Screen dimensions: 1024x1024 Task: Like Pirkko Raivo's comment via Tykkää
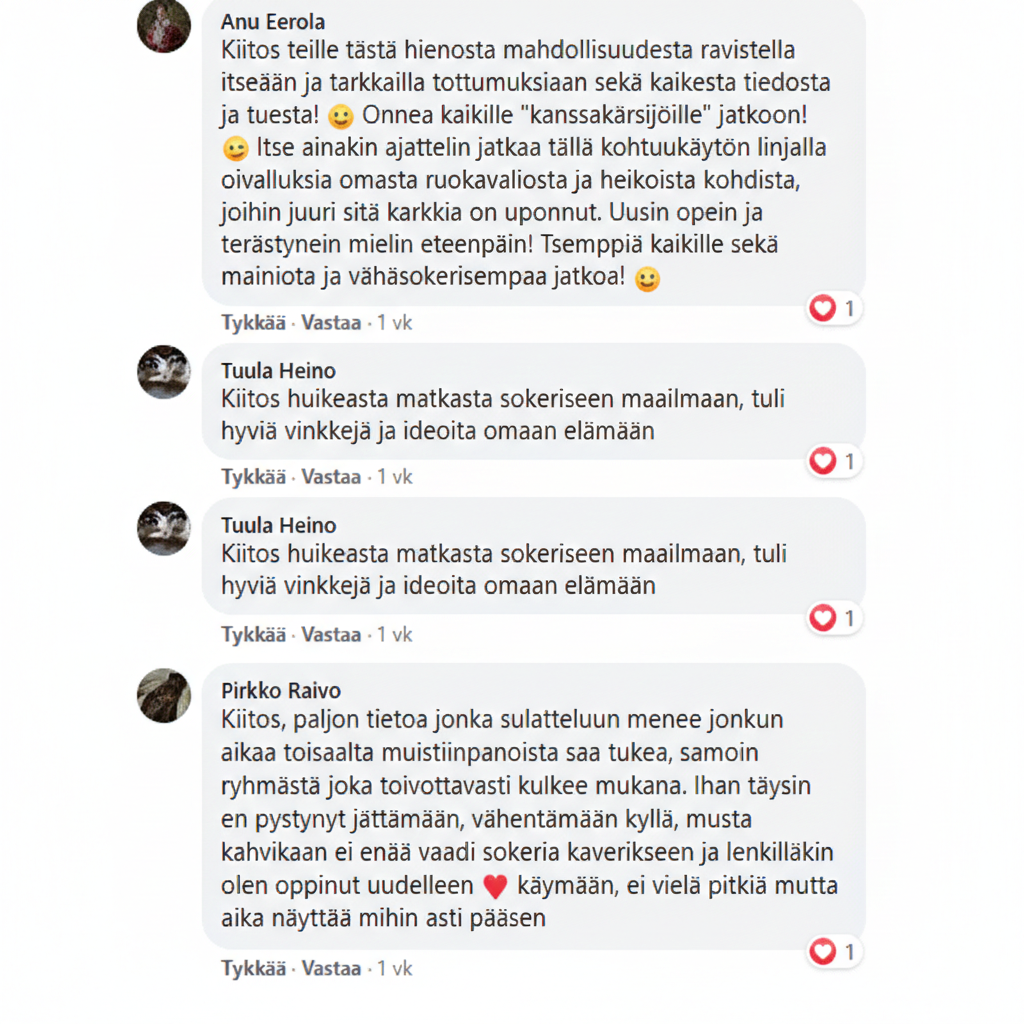[x=253, y=968]
